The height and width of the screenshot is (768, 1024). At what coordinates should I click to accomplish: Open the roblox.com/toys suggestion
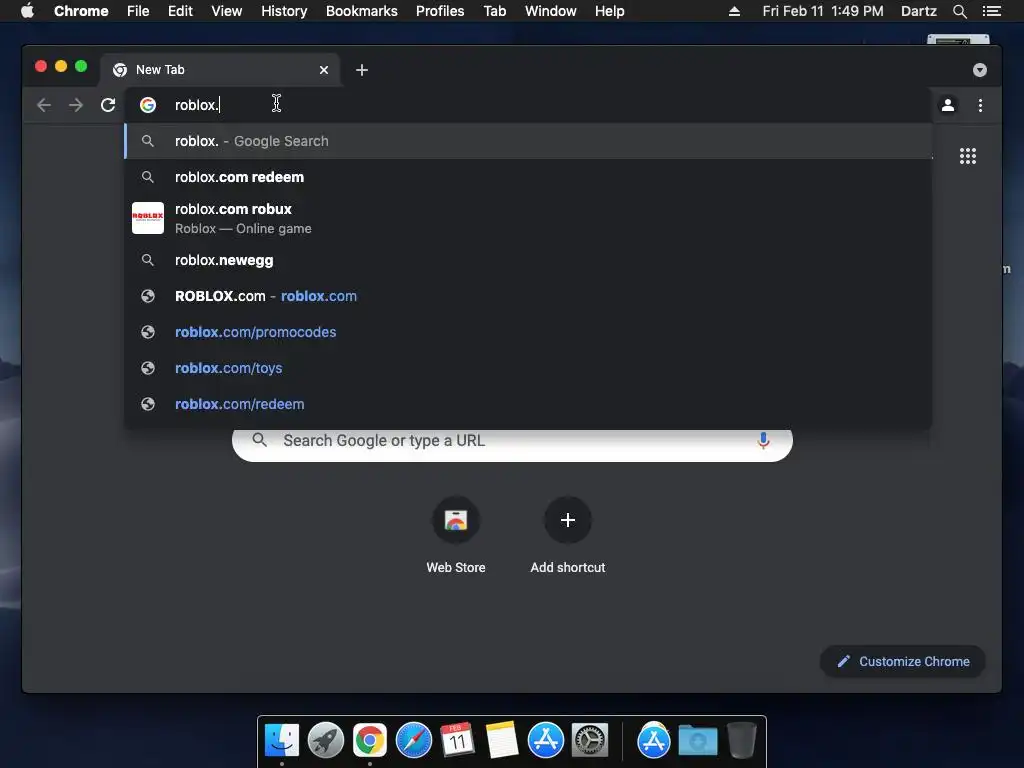click(528, 368)
